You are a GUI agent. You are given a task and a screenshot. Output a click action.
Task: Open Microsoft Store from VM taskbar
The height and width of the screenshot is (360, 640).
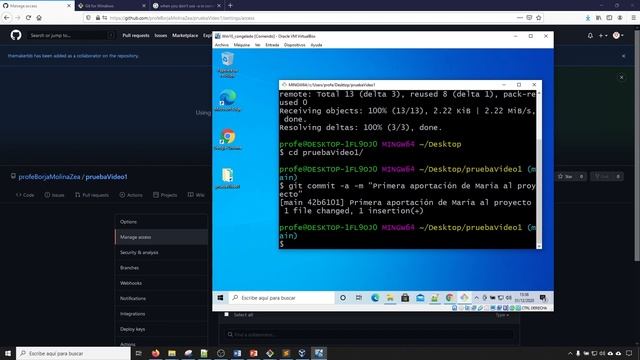405,298
